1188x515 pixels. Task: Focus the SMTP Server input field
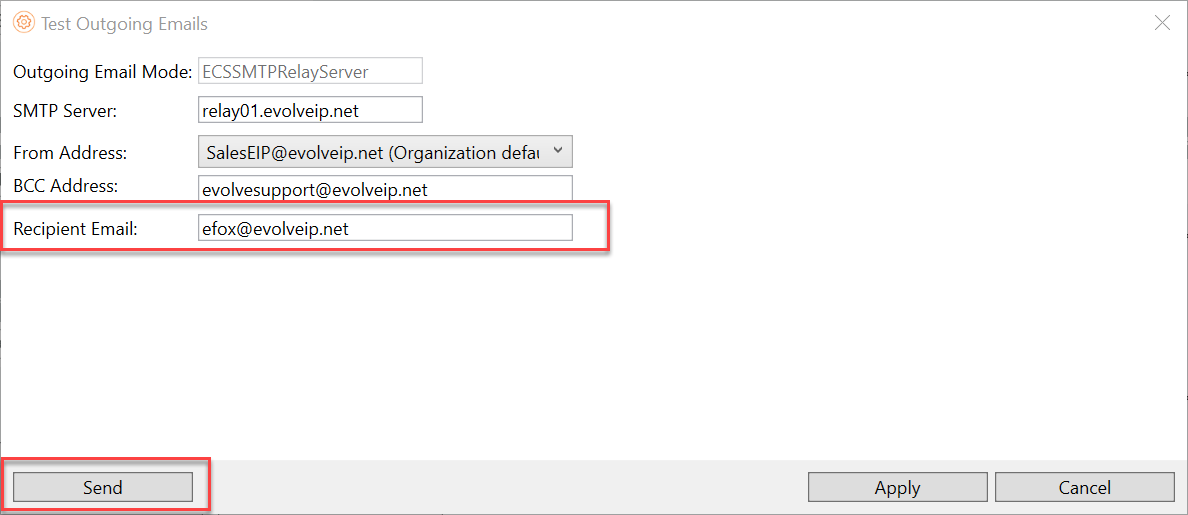point(310,110)
